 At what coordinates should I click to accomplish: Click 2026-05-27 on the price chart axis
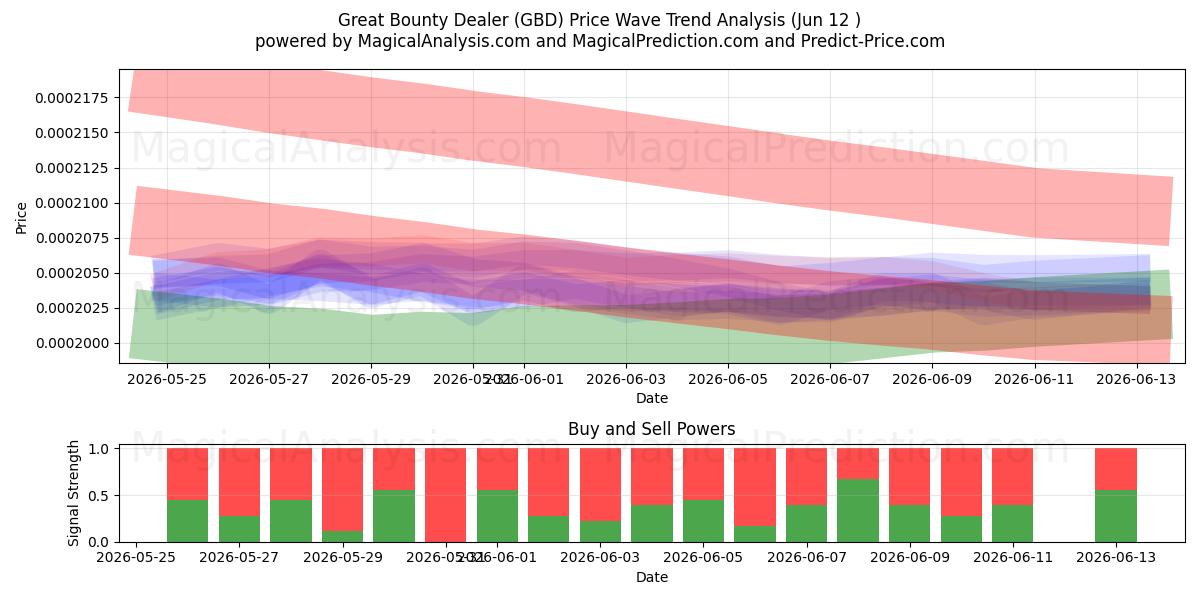(x=269, y=379)
